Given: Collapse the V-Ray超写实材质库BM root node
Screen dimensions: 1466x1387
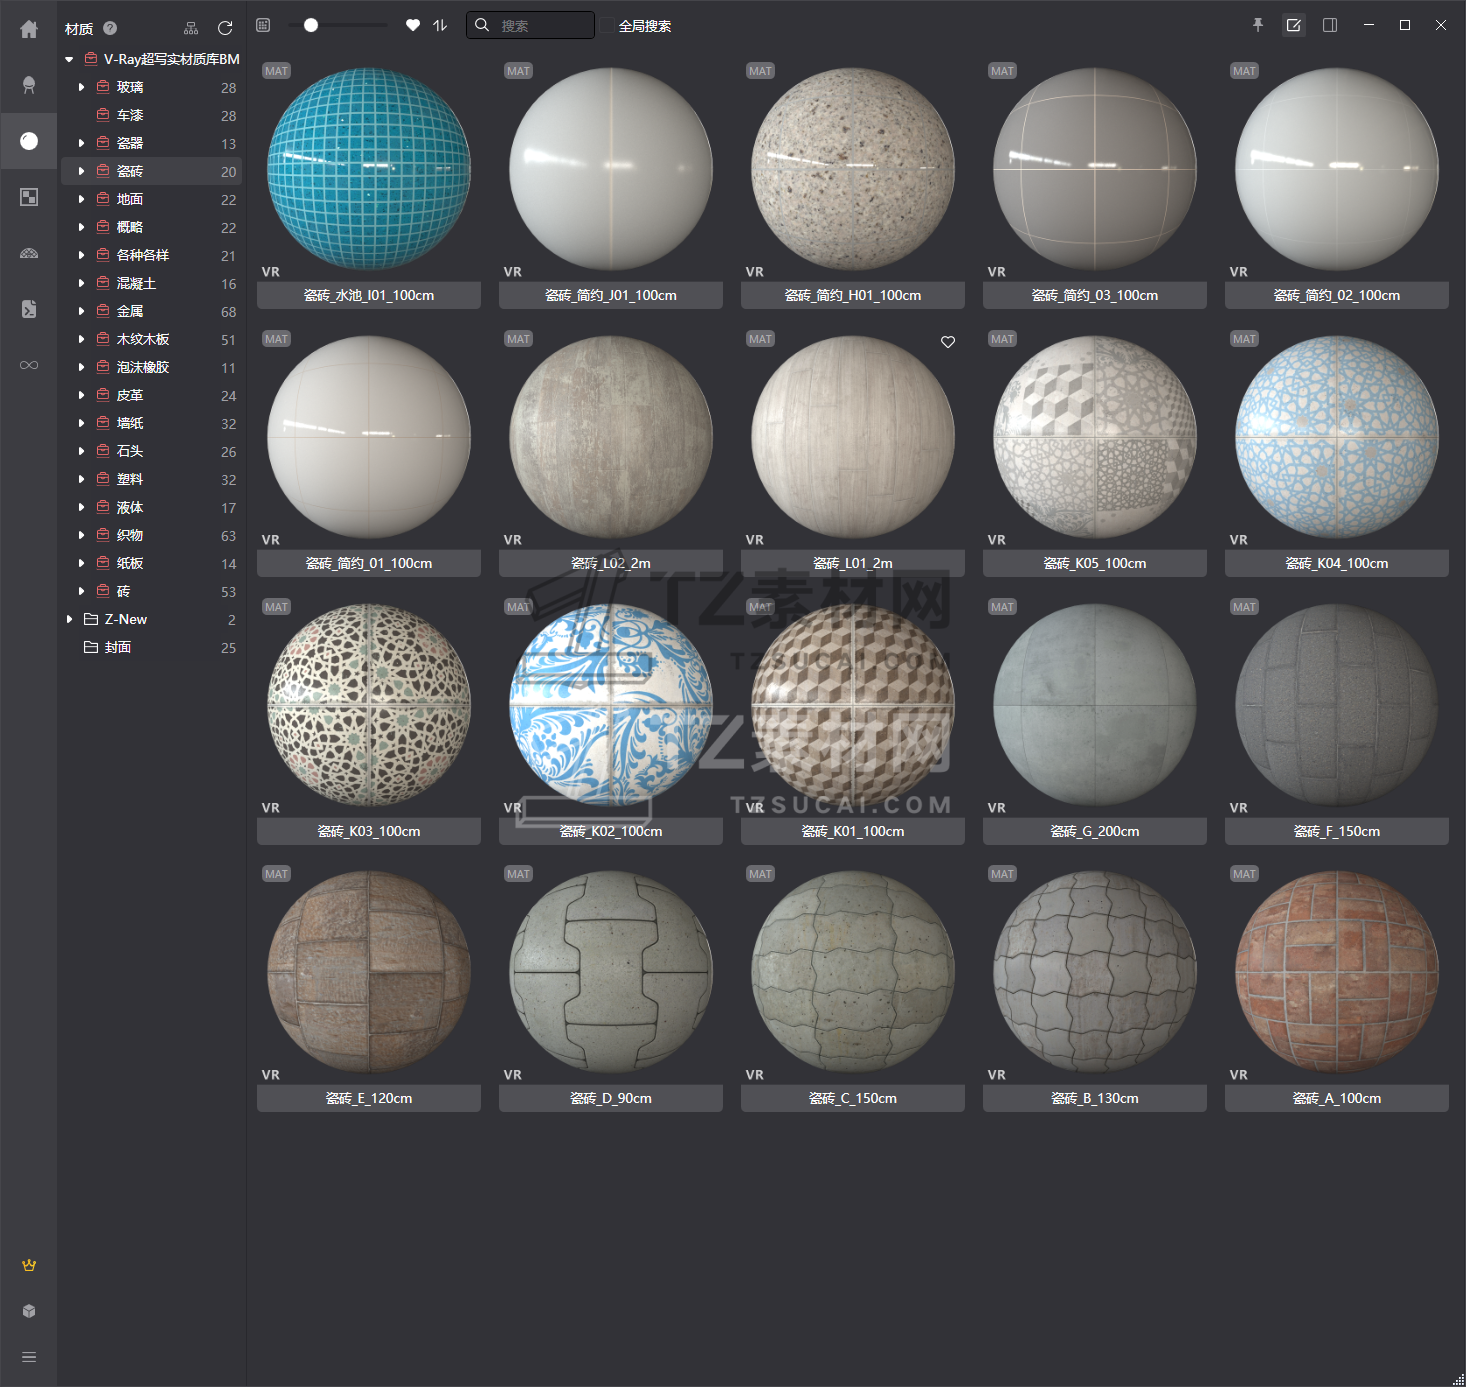Looking at the screenshot, I should point(69,59).
